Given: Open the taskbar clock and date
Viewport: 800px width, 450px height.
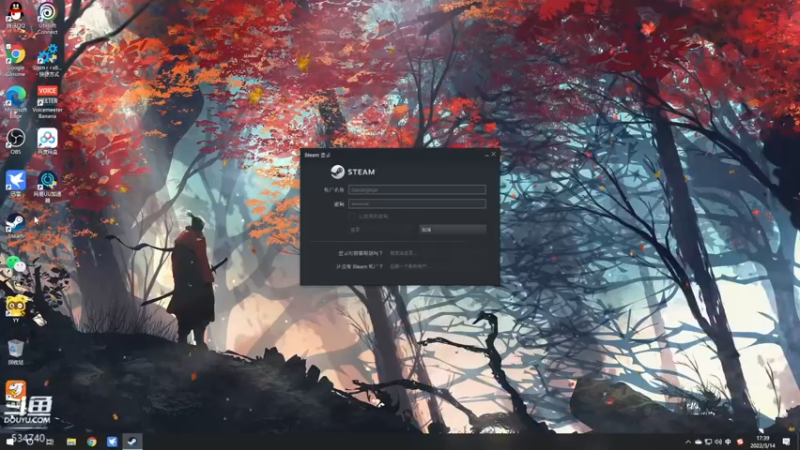Looking at the screenshot, I should [x=763, y=441].
